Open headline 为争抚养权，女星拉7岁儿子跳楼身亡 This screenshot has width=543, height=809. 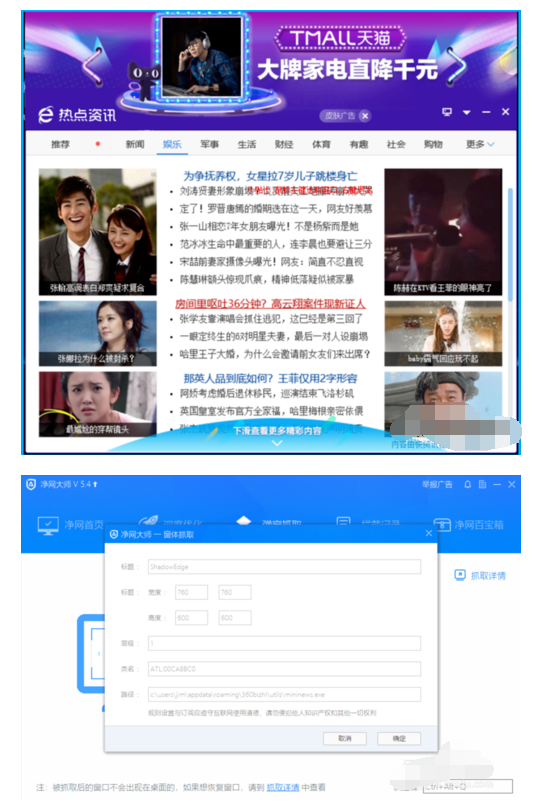(x=270, y=176)
